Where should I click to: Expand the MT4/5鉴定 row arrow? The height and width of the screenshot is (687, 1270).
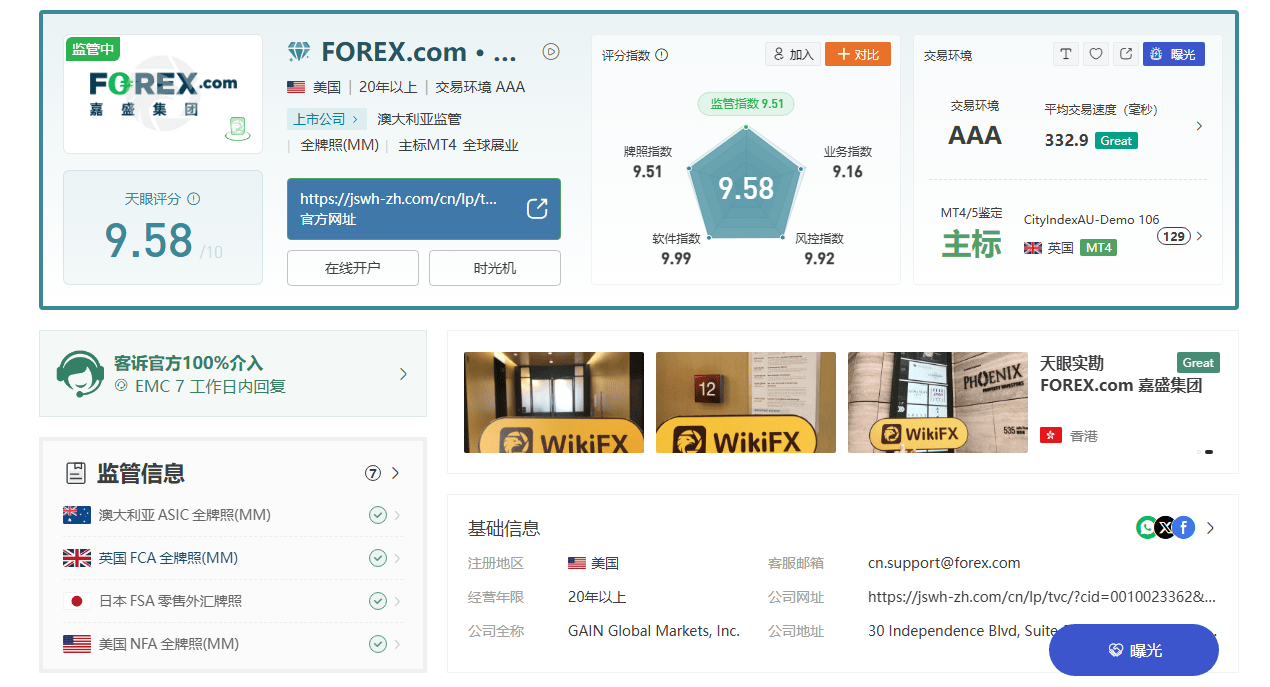(1199, 237)
